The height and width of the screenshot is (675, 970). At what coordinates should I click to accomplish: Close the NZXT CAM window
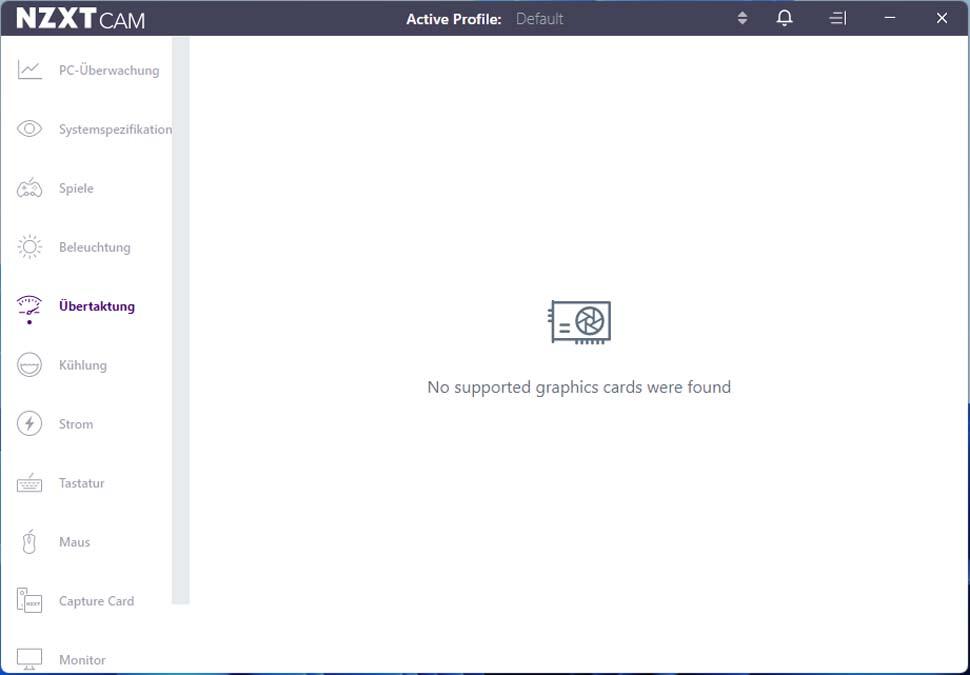[x=942, y=18]
